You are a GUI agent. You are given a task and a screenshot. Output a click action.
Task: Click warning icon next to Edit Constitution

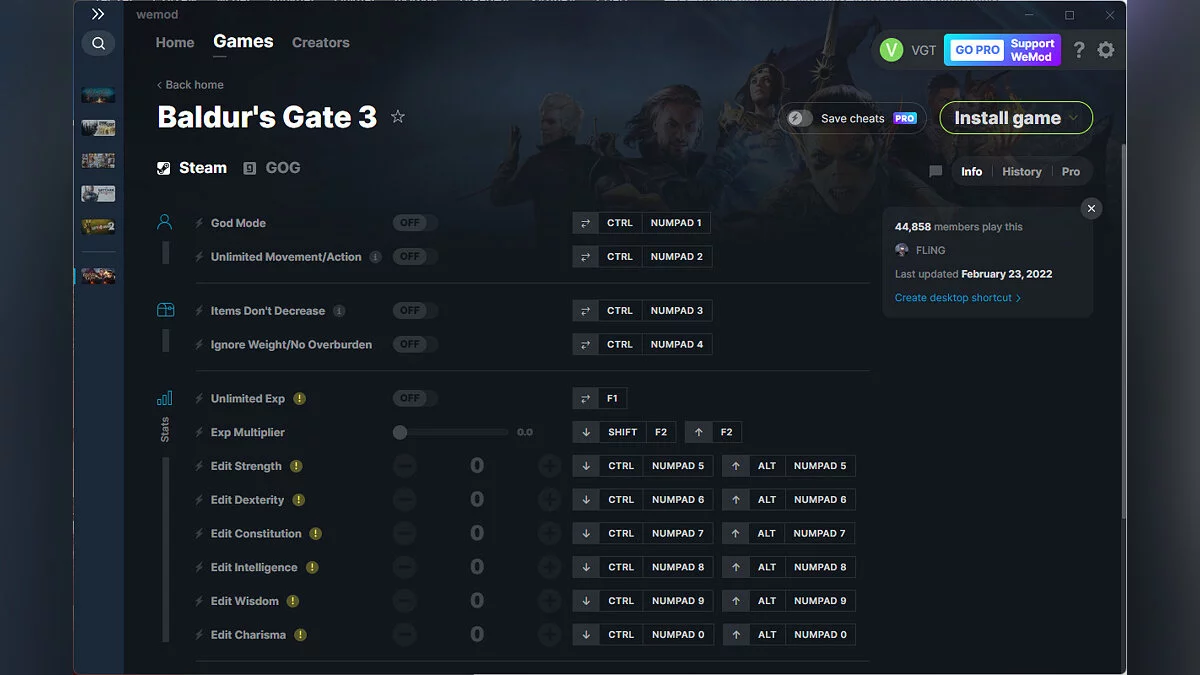coord(316,534)
